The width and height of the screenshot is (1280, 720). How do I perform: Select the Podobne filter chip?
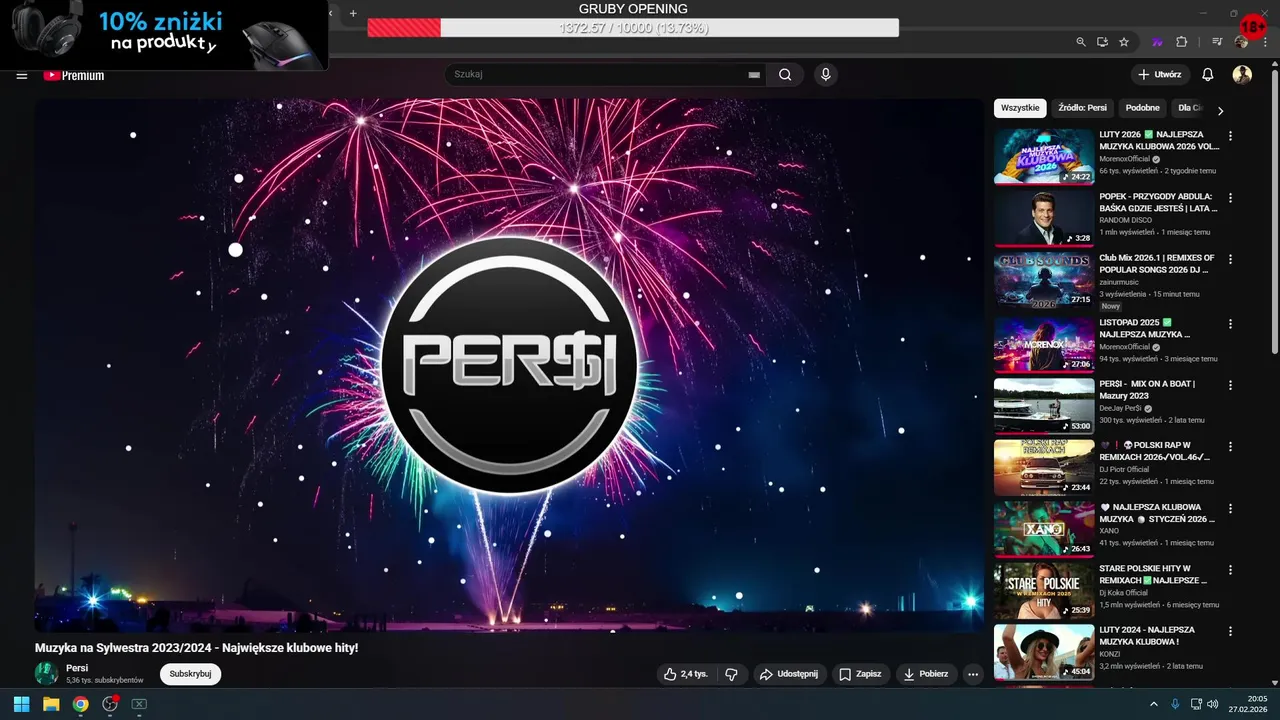[1143, 108]
